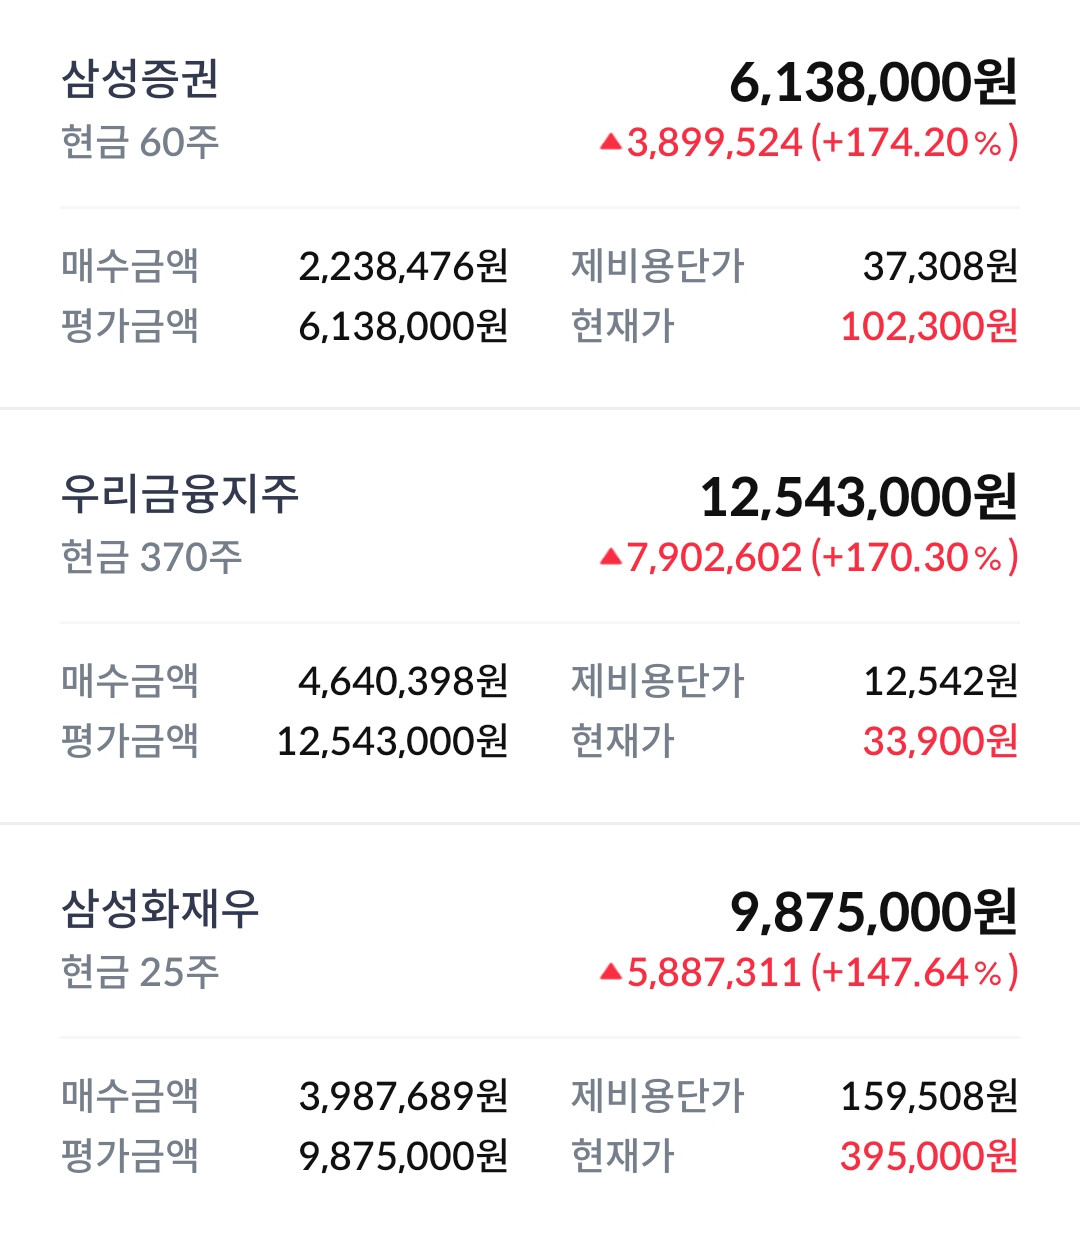Click the red 33,900원 current price
Viewport: 1080px width, 1233px height.
pos(940,741)
